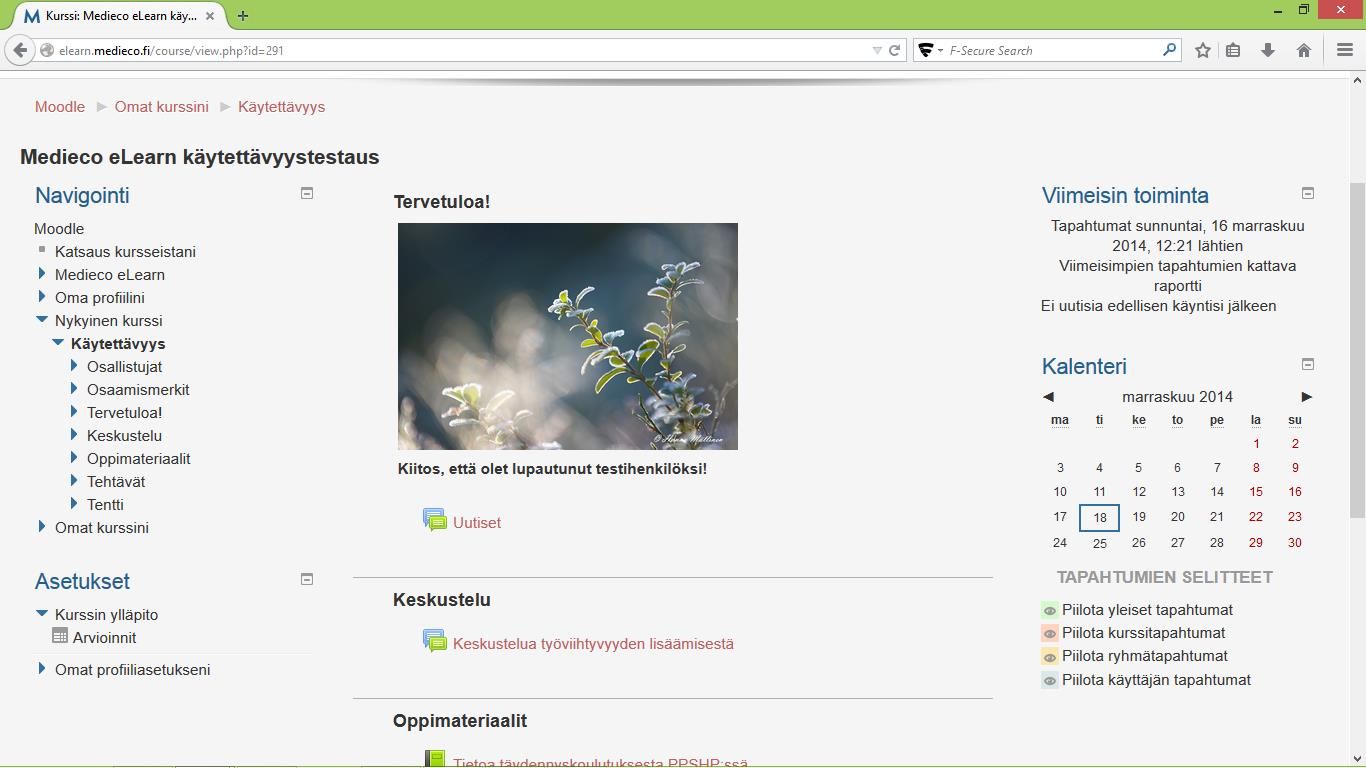Select the Kurssi: Medieco eLearn browser tab
1366x768 pixels.
tap(118, 16)
